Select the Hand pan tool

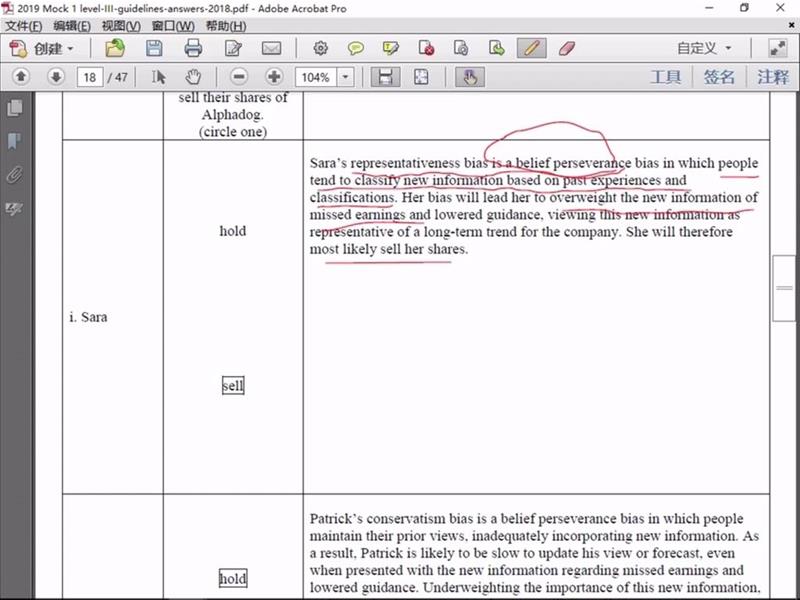(193, 77)
